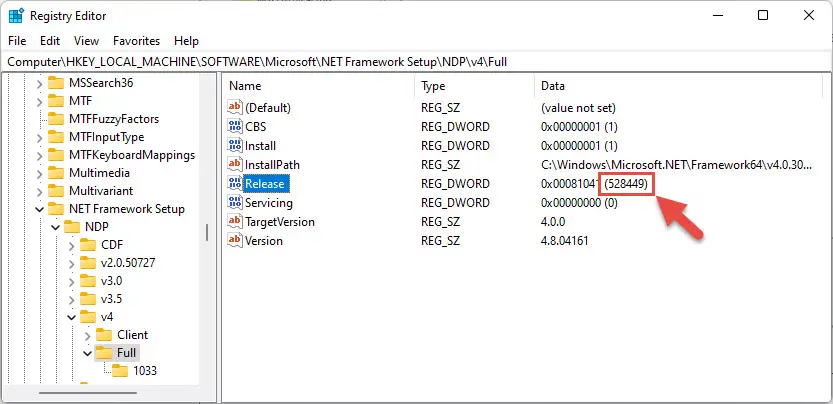This screenshot has height=404, width=833.
Task: Expand the MSSearch36 key
Action: pyautogui.click(x=39, y=83)
